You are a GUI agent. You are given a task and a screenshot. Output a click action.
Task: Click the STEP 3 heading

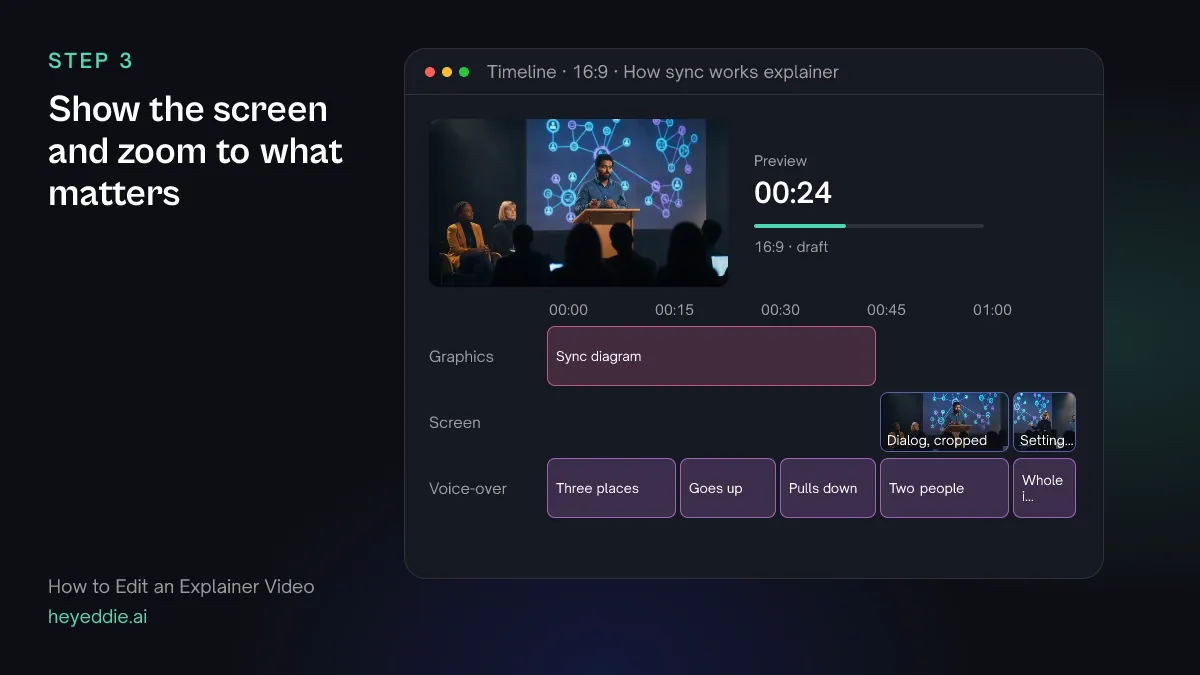tap(91, 61)
